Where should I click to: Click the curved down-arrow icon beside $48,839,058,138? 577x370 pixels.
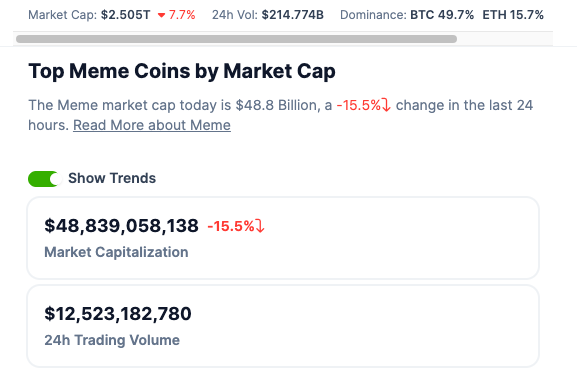click(x=260, y=226)
